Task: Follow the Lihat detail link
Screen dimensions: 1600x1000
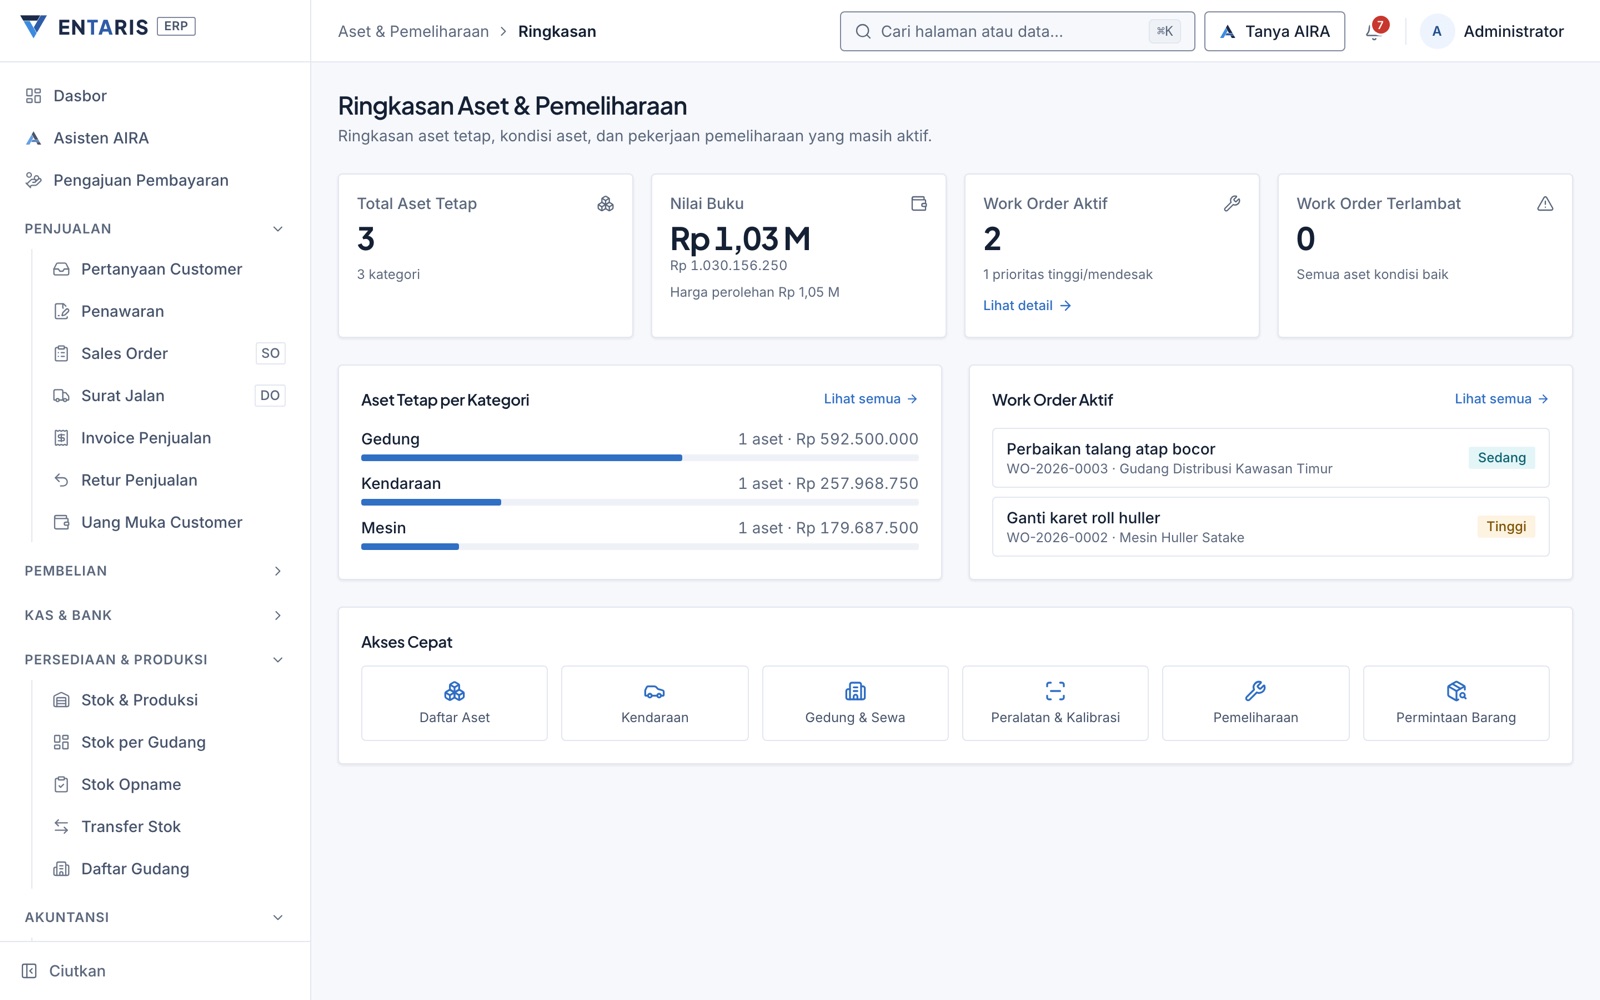Action: [1027, 306]
